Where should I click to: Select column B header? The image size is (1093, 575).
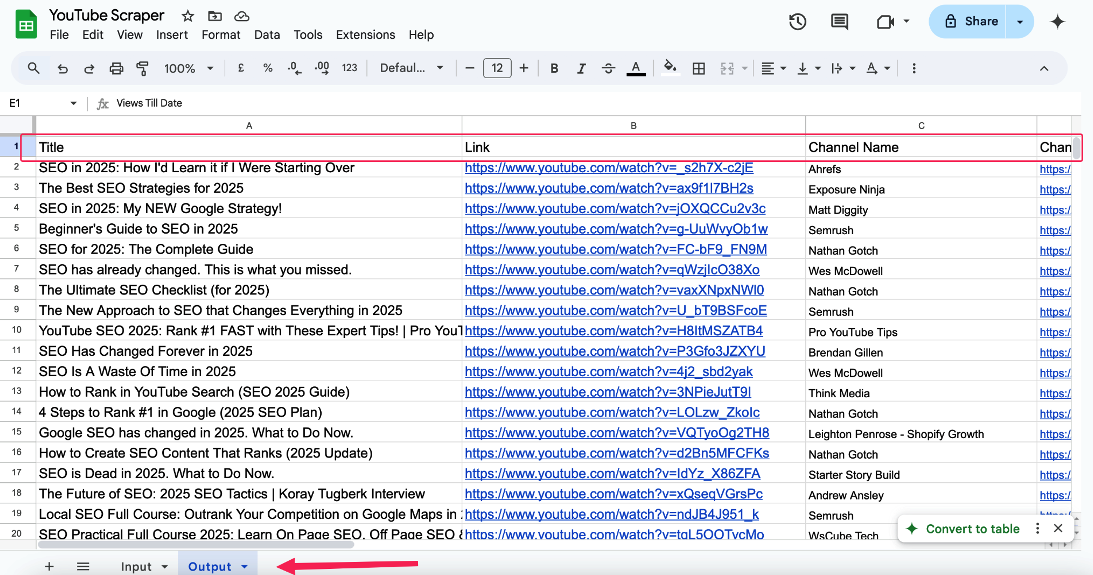coord(634,125)
